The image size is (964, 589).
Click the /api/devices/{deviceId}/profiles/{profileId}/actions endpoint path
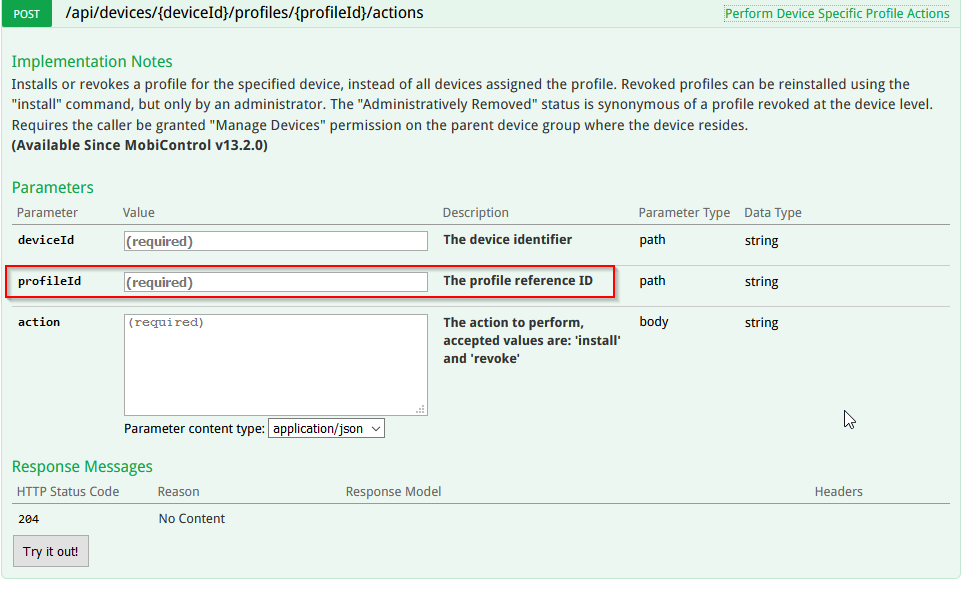(x=244, y=13)
